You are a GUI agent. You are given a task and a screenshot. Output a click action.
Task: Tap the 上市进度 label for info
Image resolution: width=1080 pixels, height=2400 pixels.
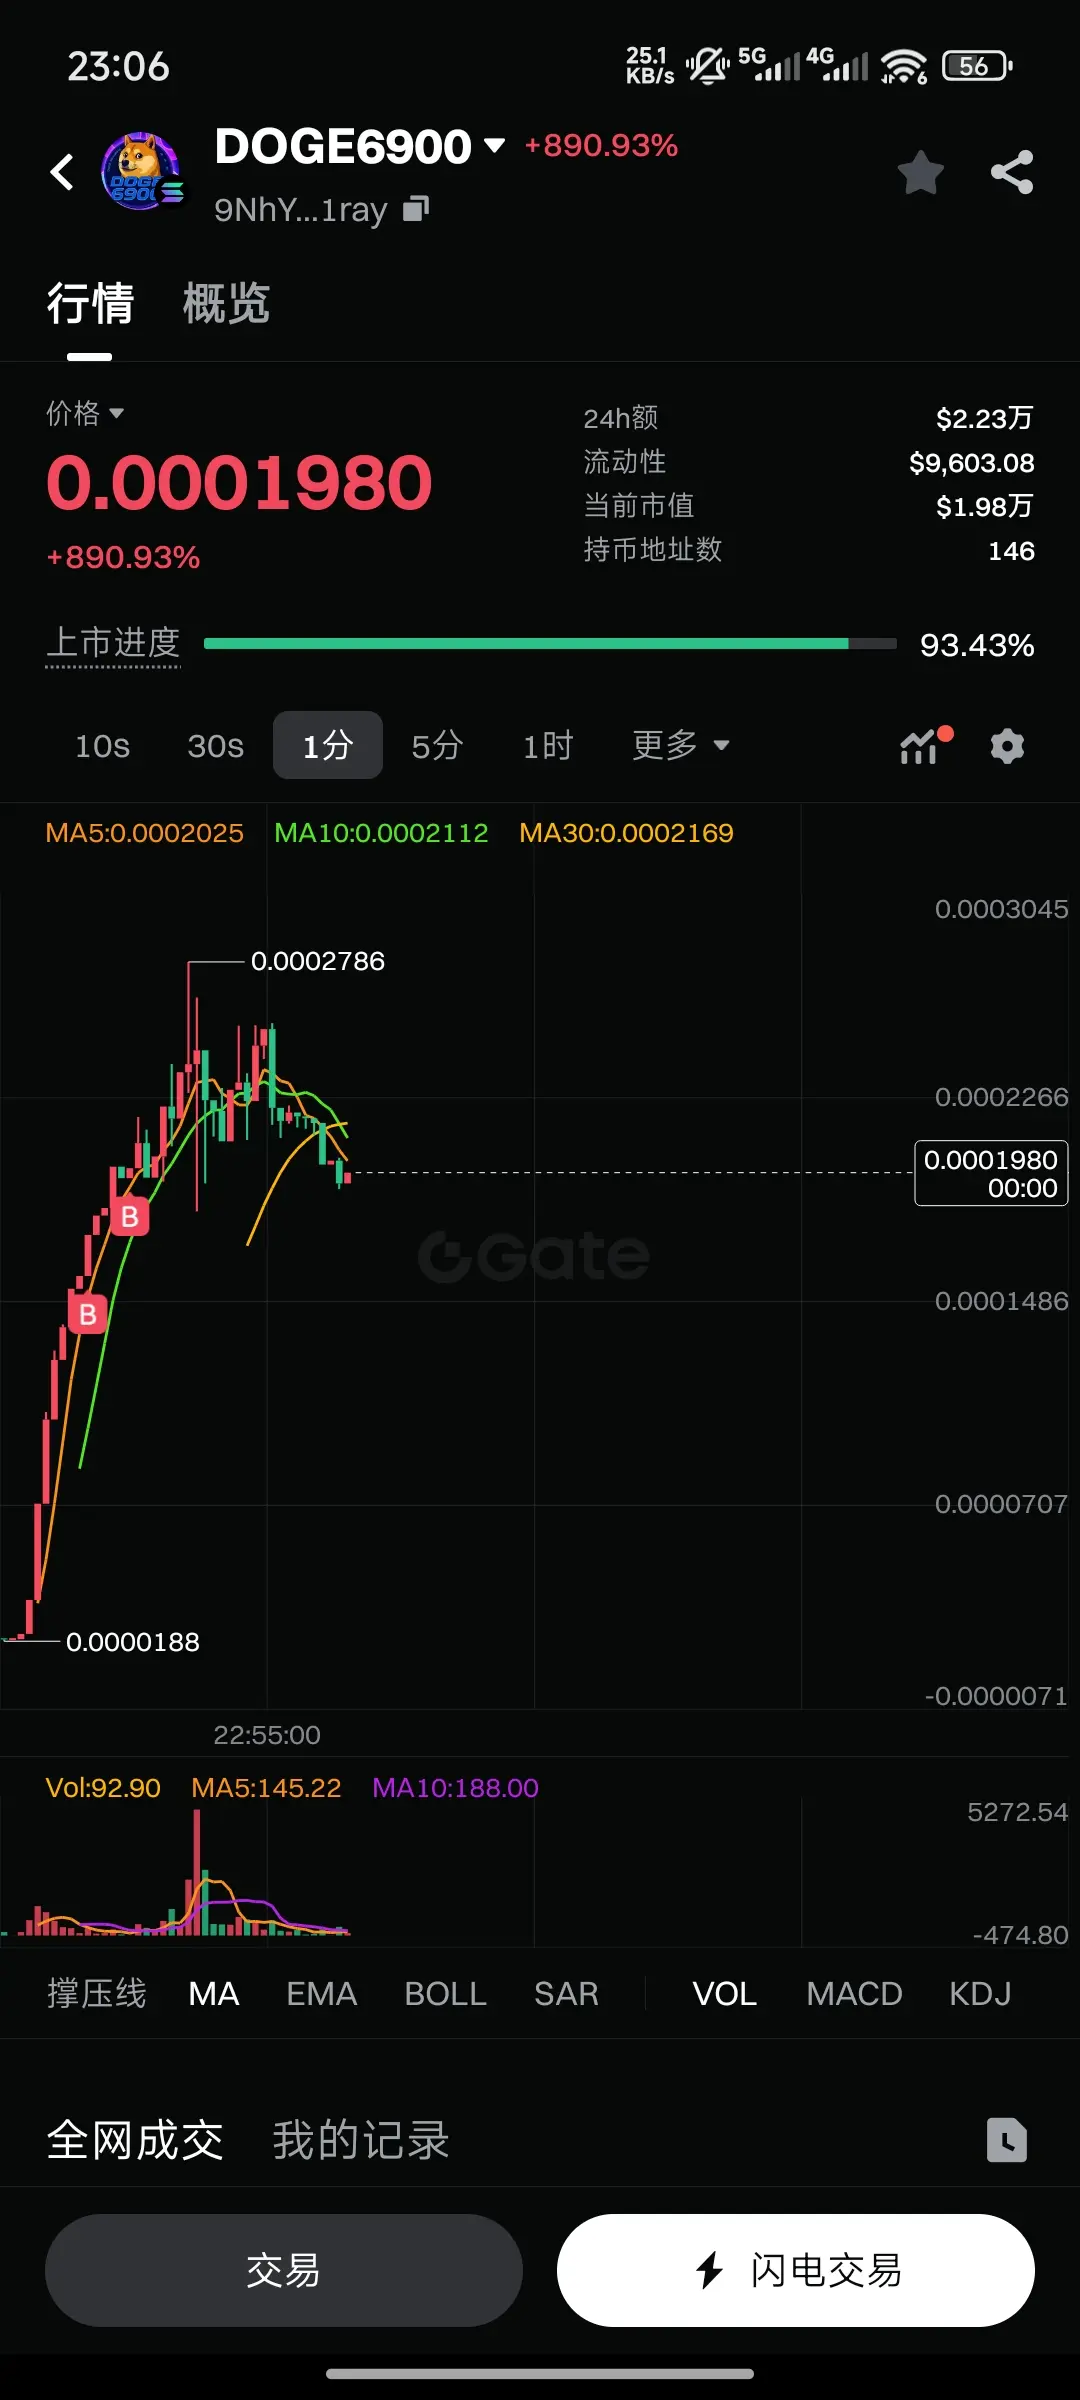click(x=113, y=643)
